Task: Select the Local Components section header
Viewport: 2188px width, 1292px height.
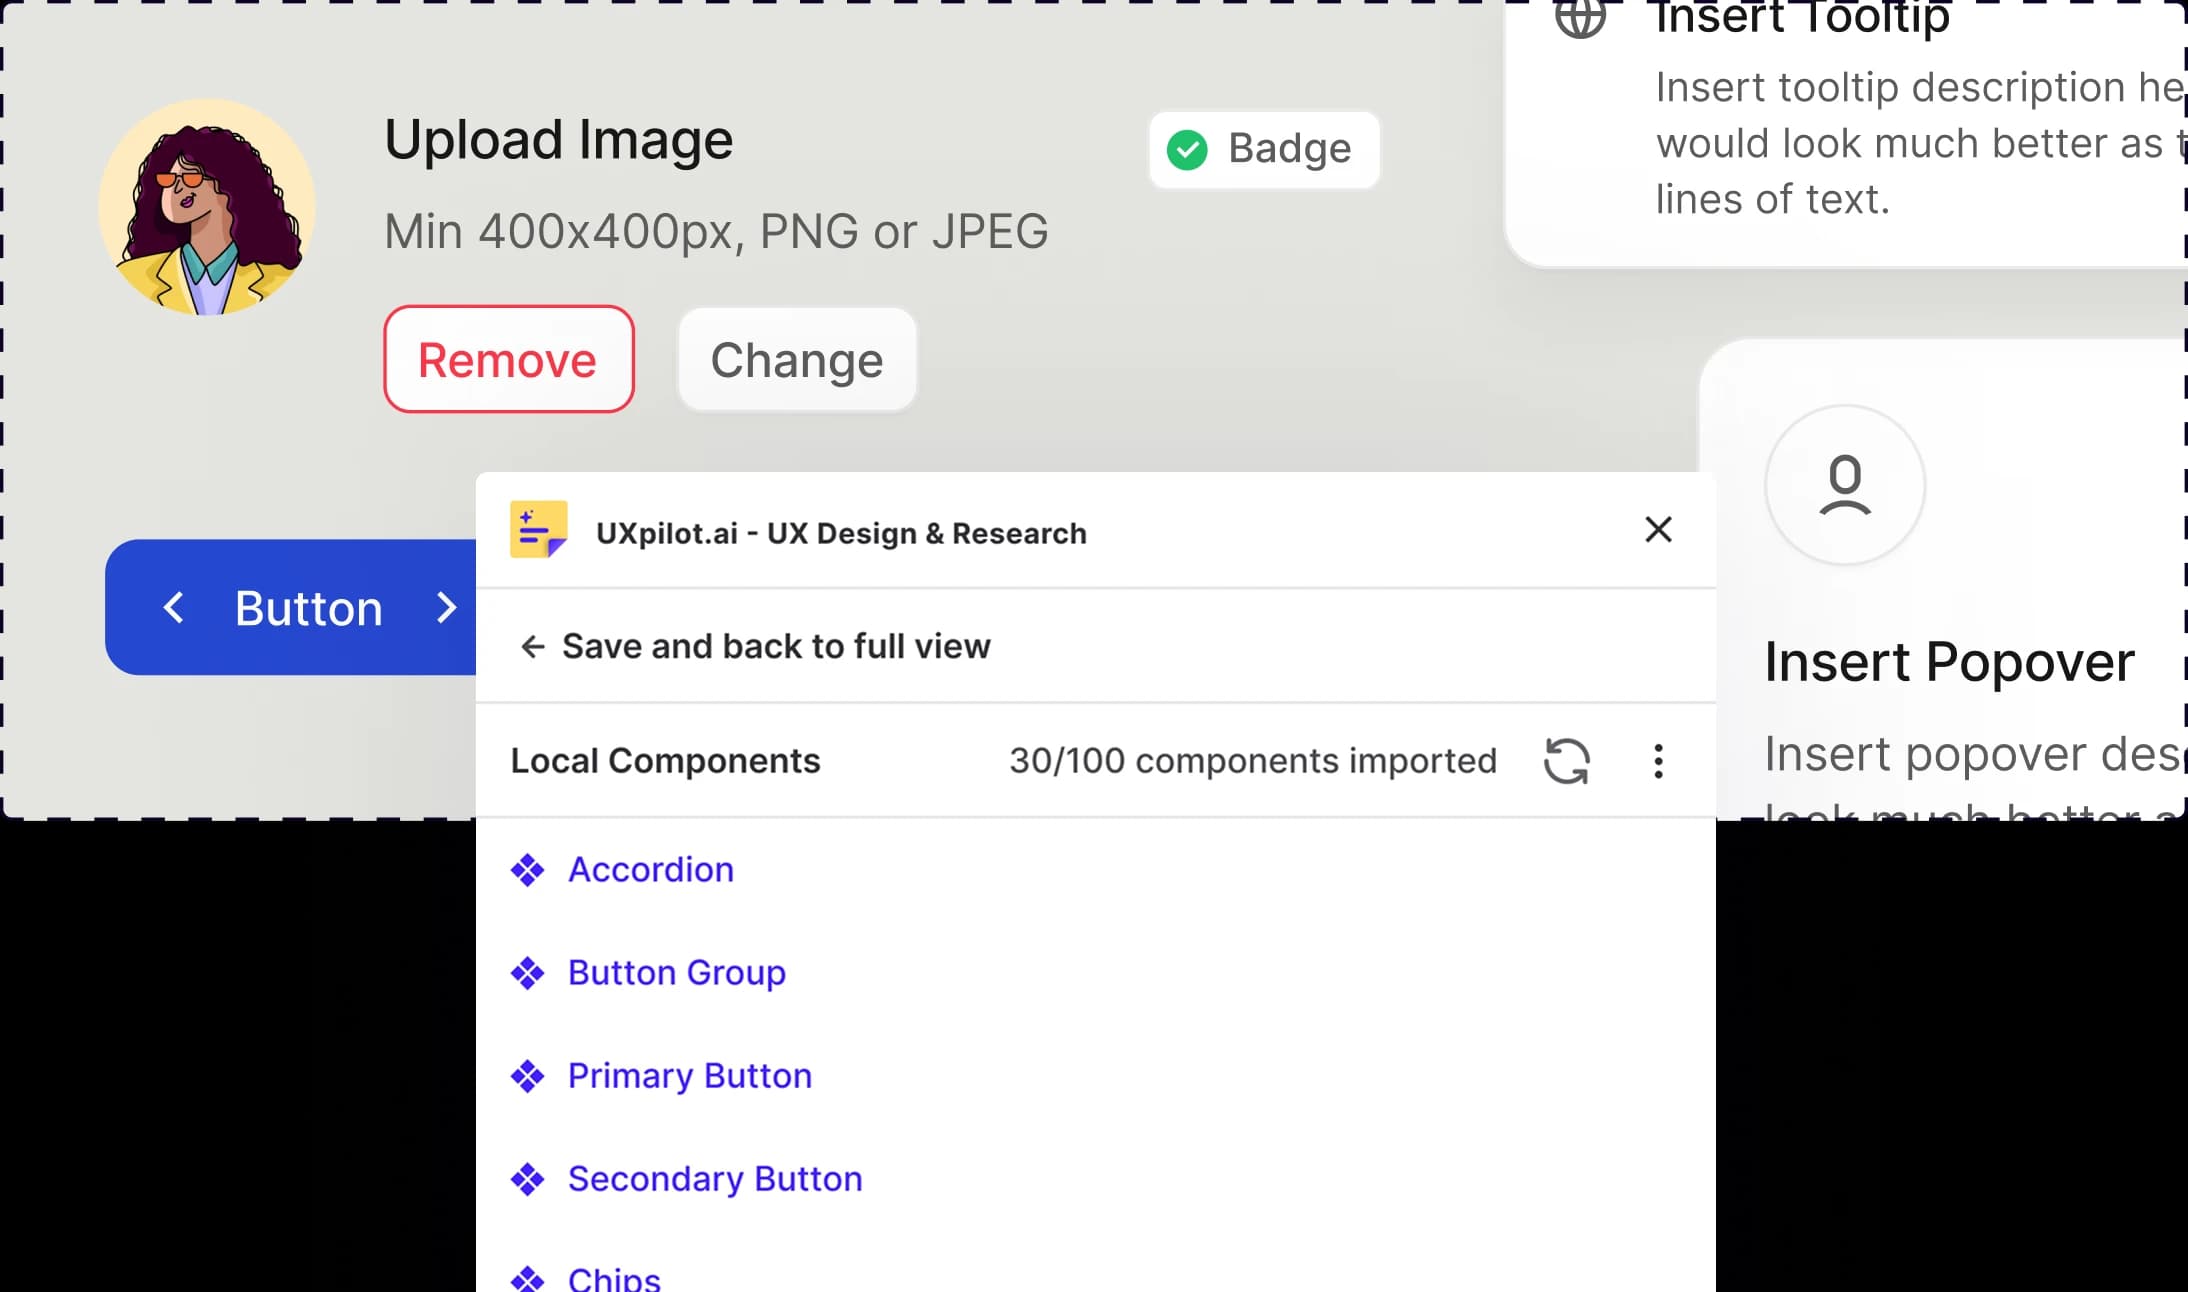Action: [665, 761]
